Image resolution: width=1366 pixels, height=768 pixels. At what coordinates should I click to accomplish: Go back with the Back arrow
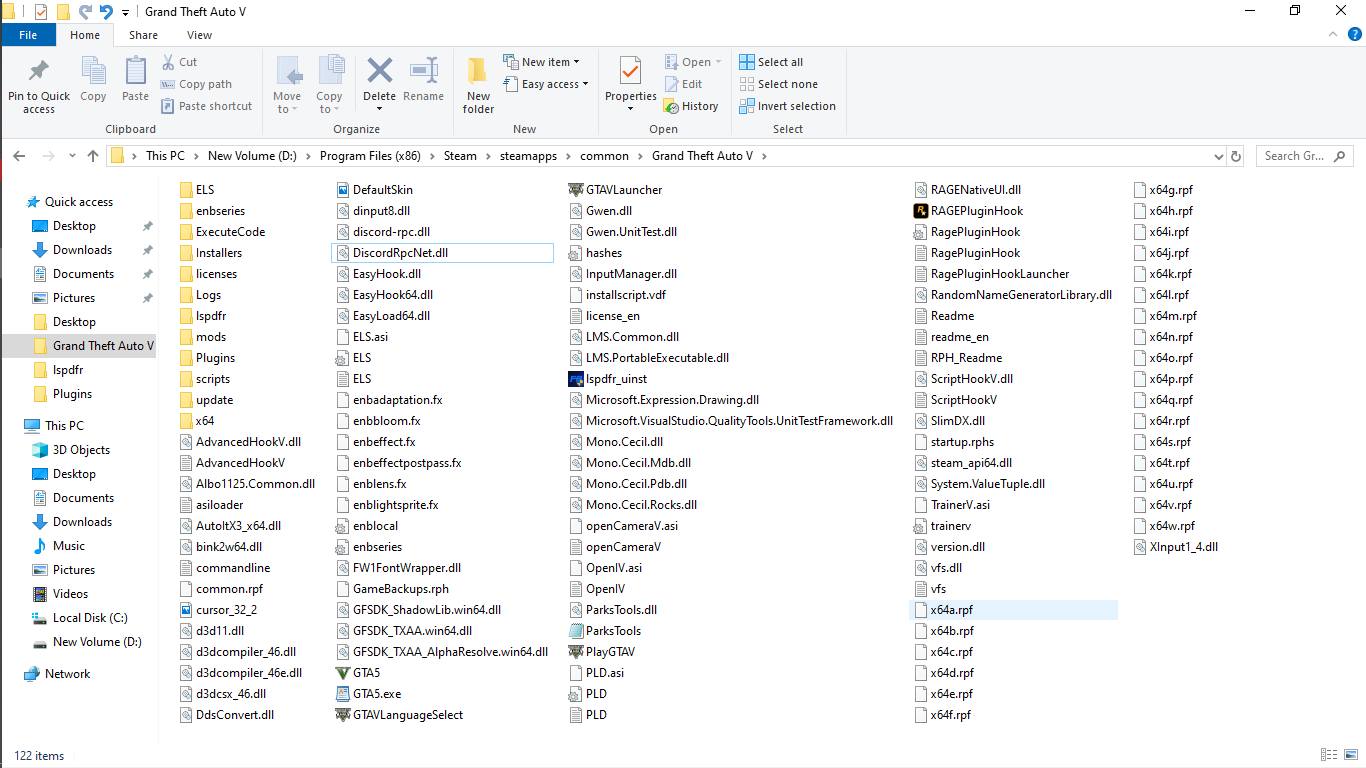tap(19, 156)
